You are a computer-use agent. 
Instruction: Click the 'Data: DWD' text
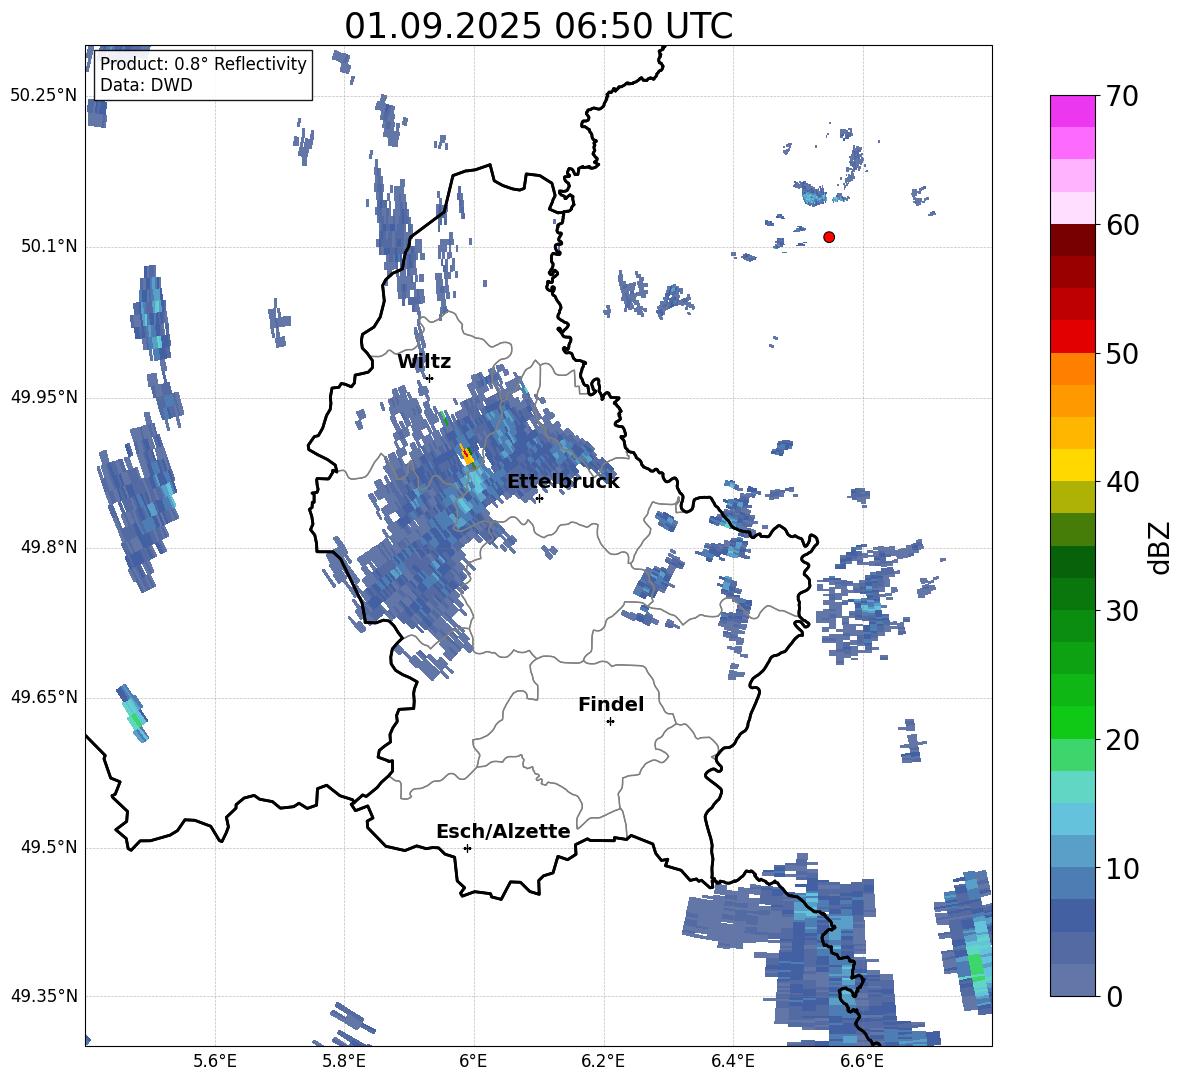point(146,85)
